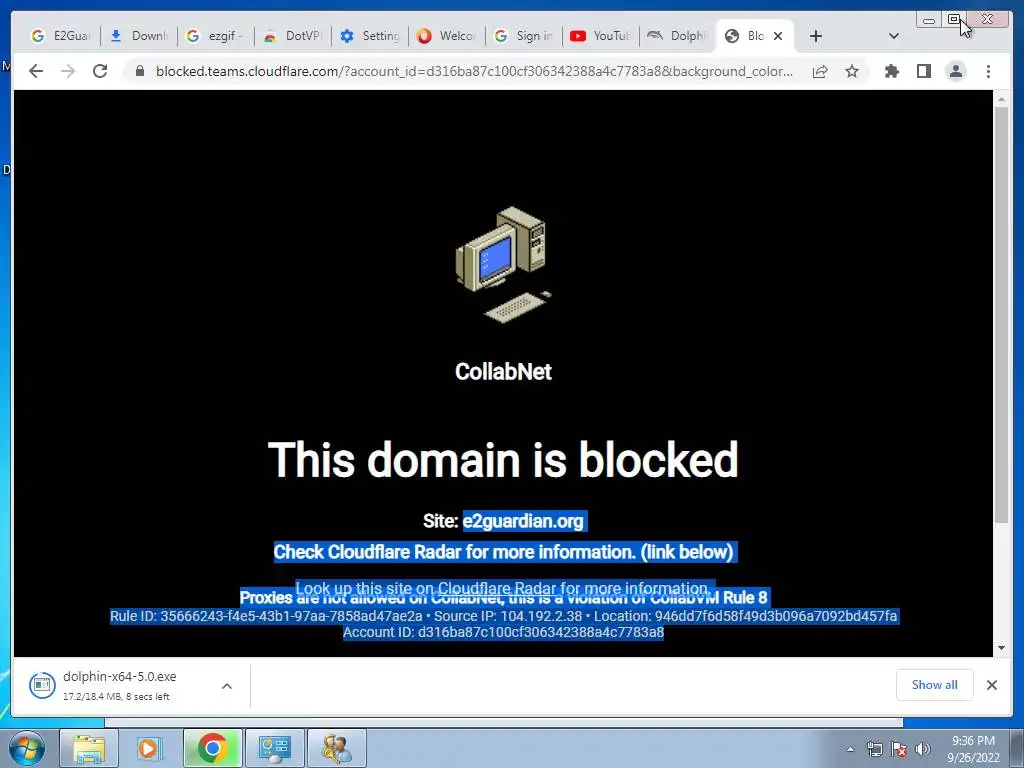Switch to the Sign in tab

click(524, 36)
